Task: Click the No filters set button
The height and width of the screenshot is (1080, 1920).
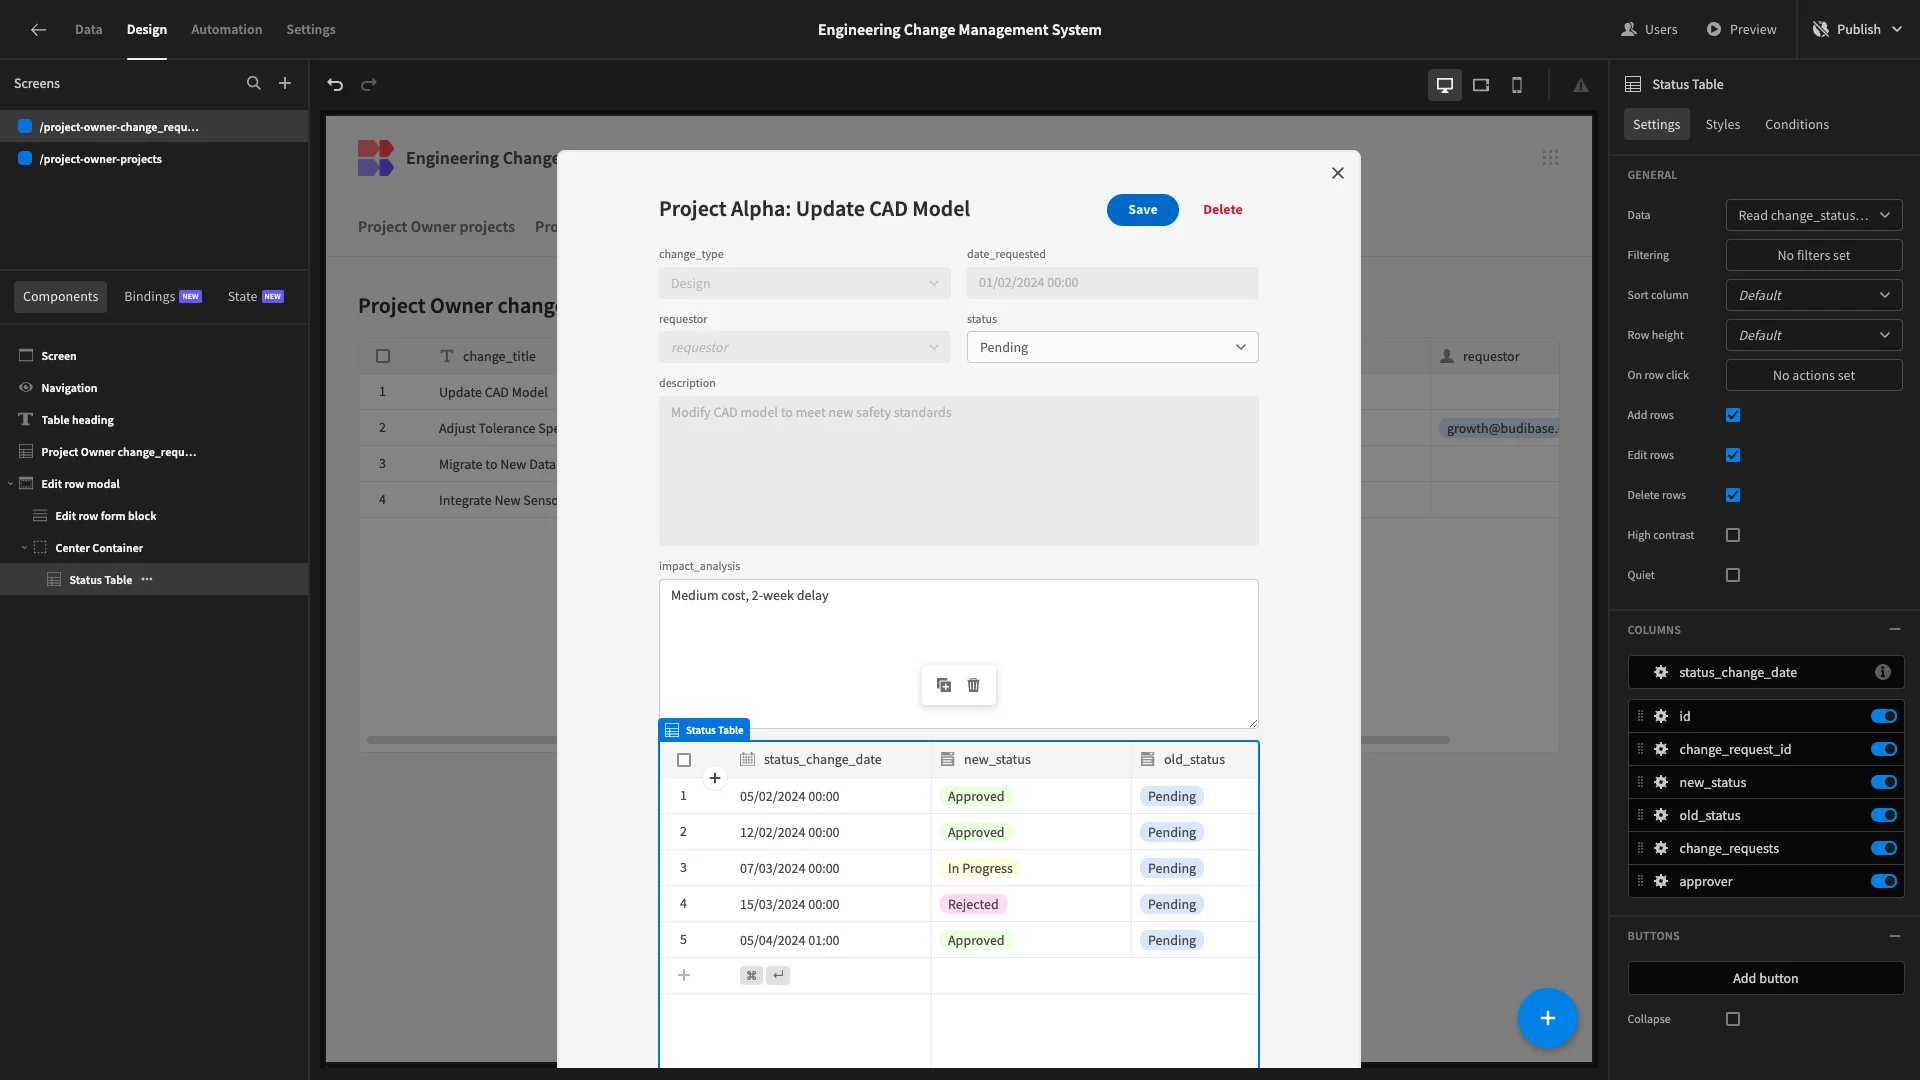Action: coord(1814,256)
